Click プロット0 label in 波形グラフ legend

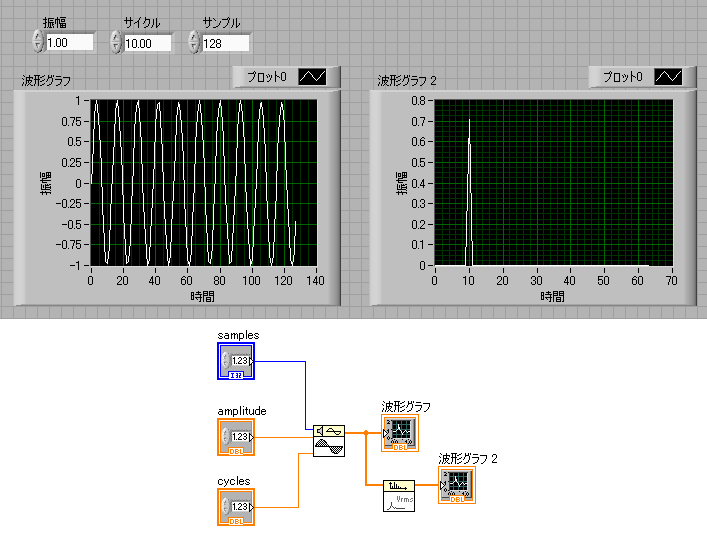point(267,77)
